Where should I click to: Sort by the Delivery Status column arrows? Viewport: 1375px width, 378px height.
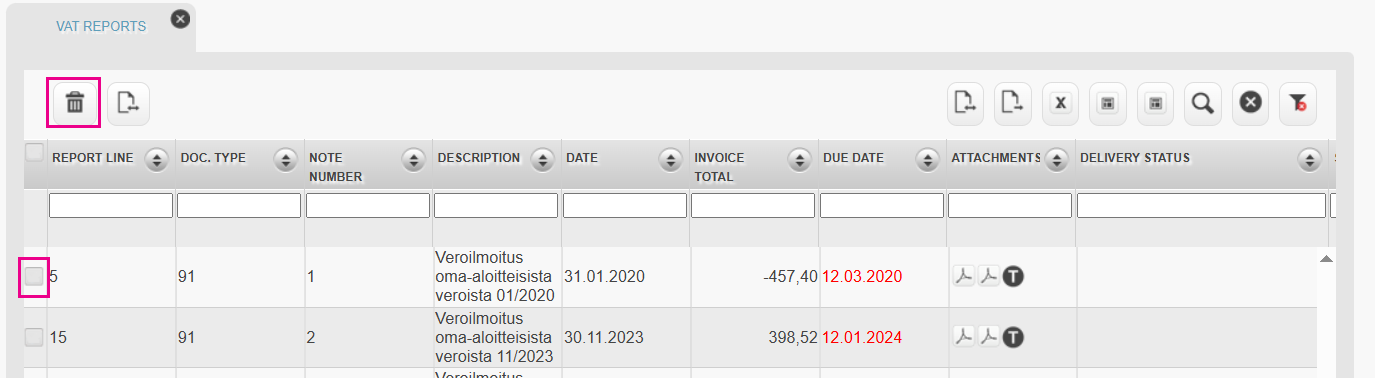[1308, 159]
